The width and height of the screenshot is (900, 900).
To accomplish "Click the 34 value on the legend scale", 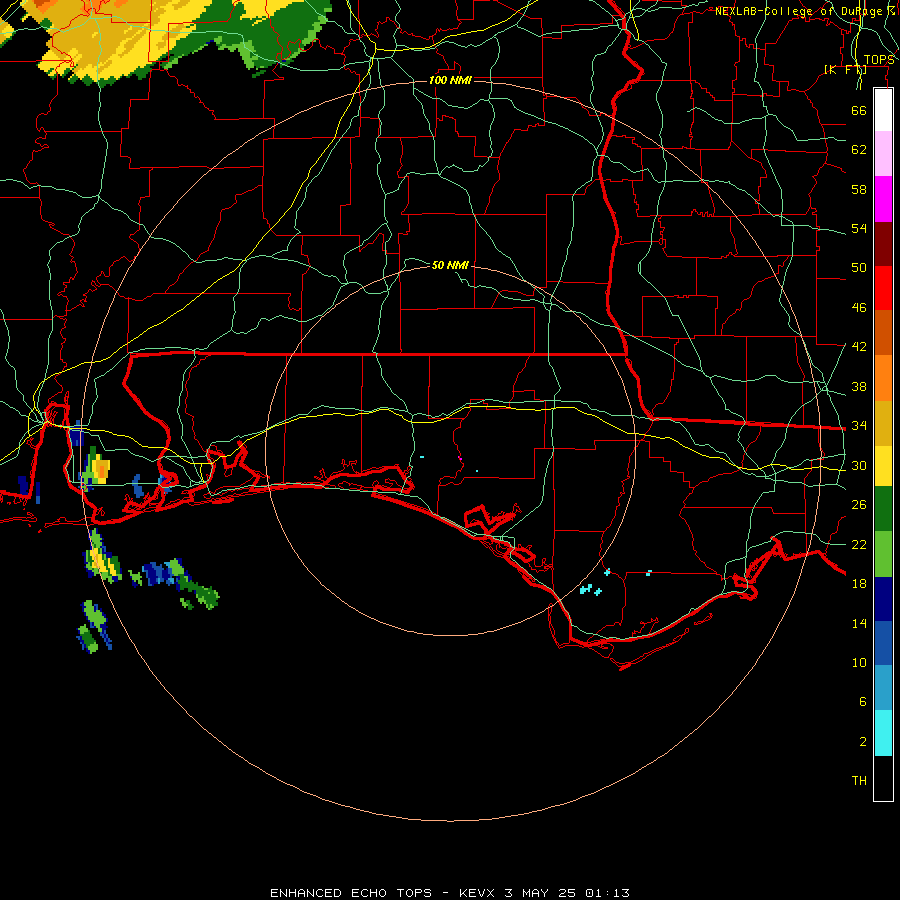I will (859, 425).
